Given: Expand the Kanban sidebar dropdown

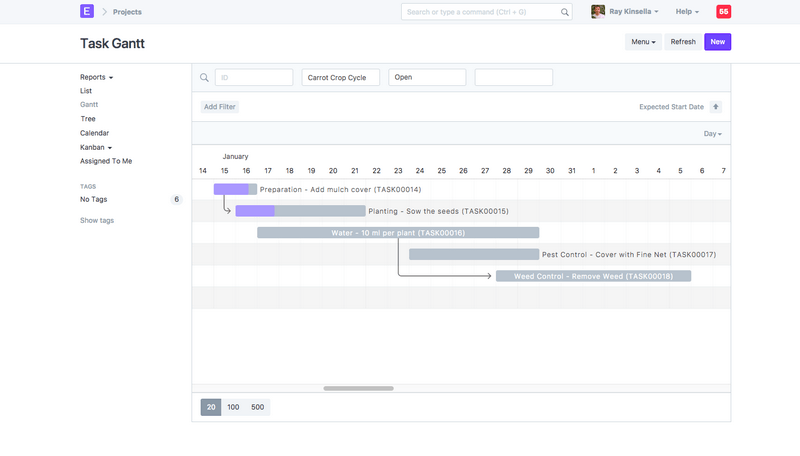Looking at the screenshot, I should [x=95, y=147].
